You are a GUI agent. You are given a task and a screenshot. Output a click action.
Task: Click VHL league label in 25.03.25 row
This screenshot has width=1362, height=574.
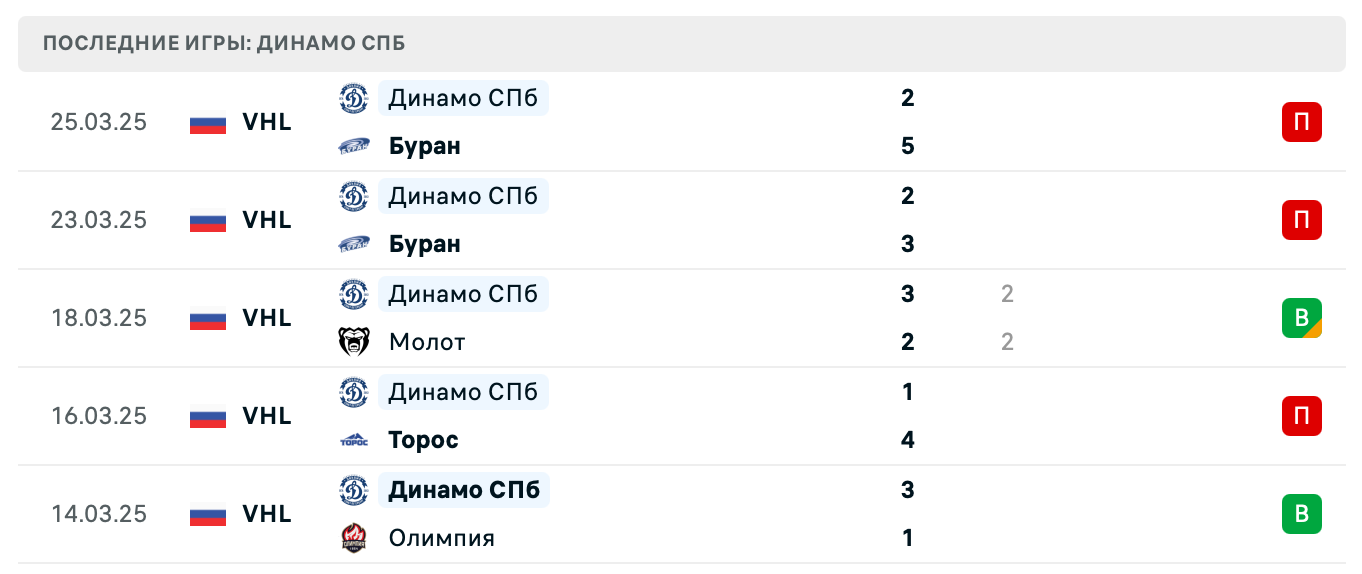[267, 122]
